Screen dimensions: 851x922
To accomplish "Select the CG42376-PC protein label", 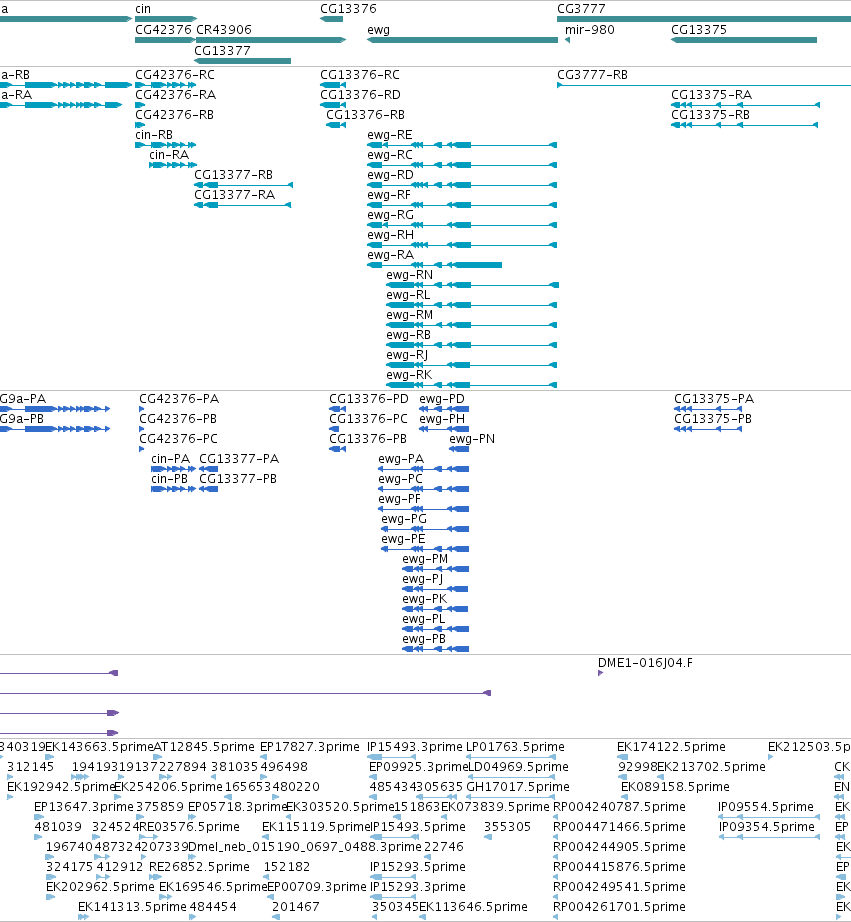I will pos(178,439).
